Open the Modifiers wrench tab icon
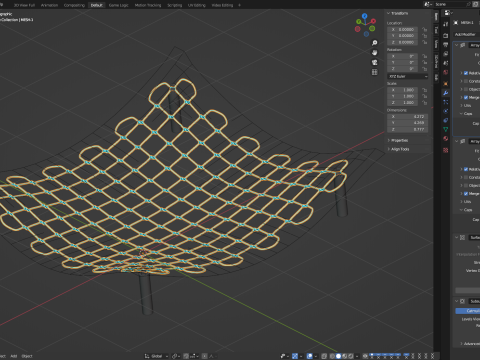 [446, 93]
